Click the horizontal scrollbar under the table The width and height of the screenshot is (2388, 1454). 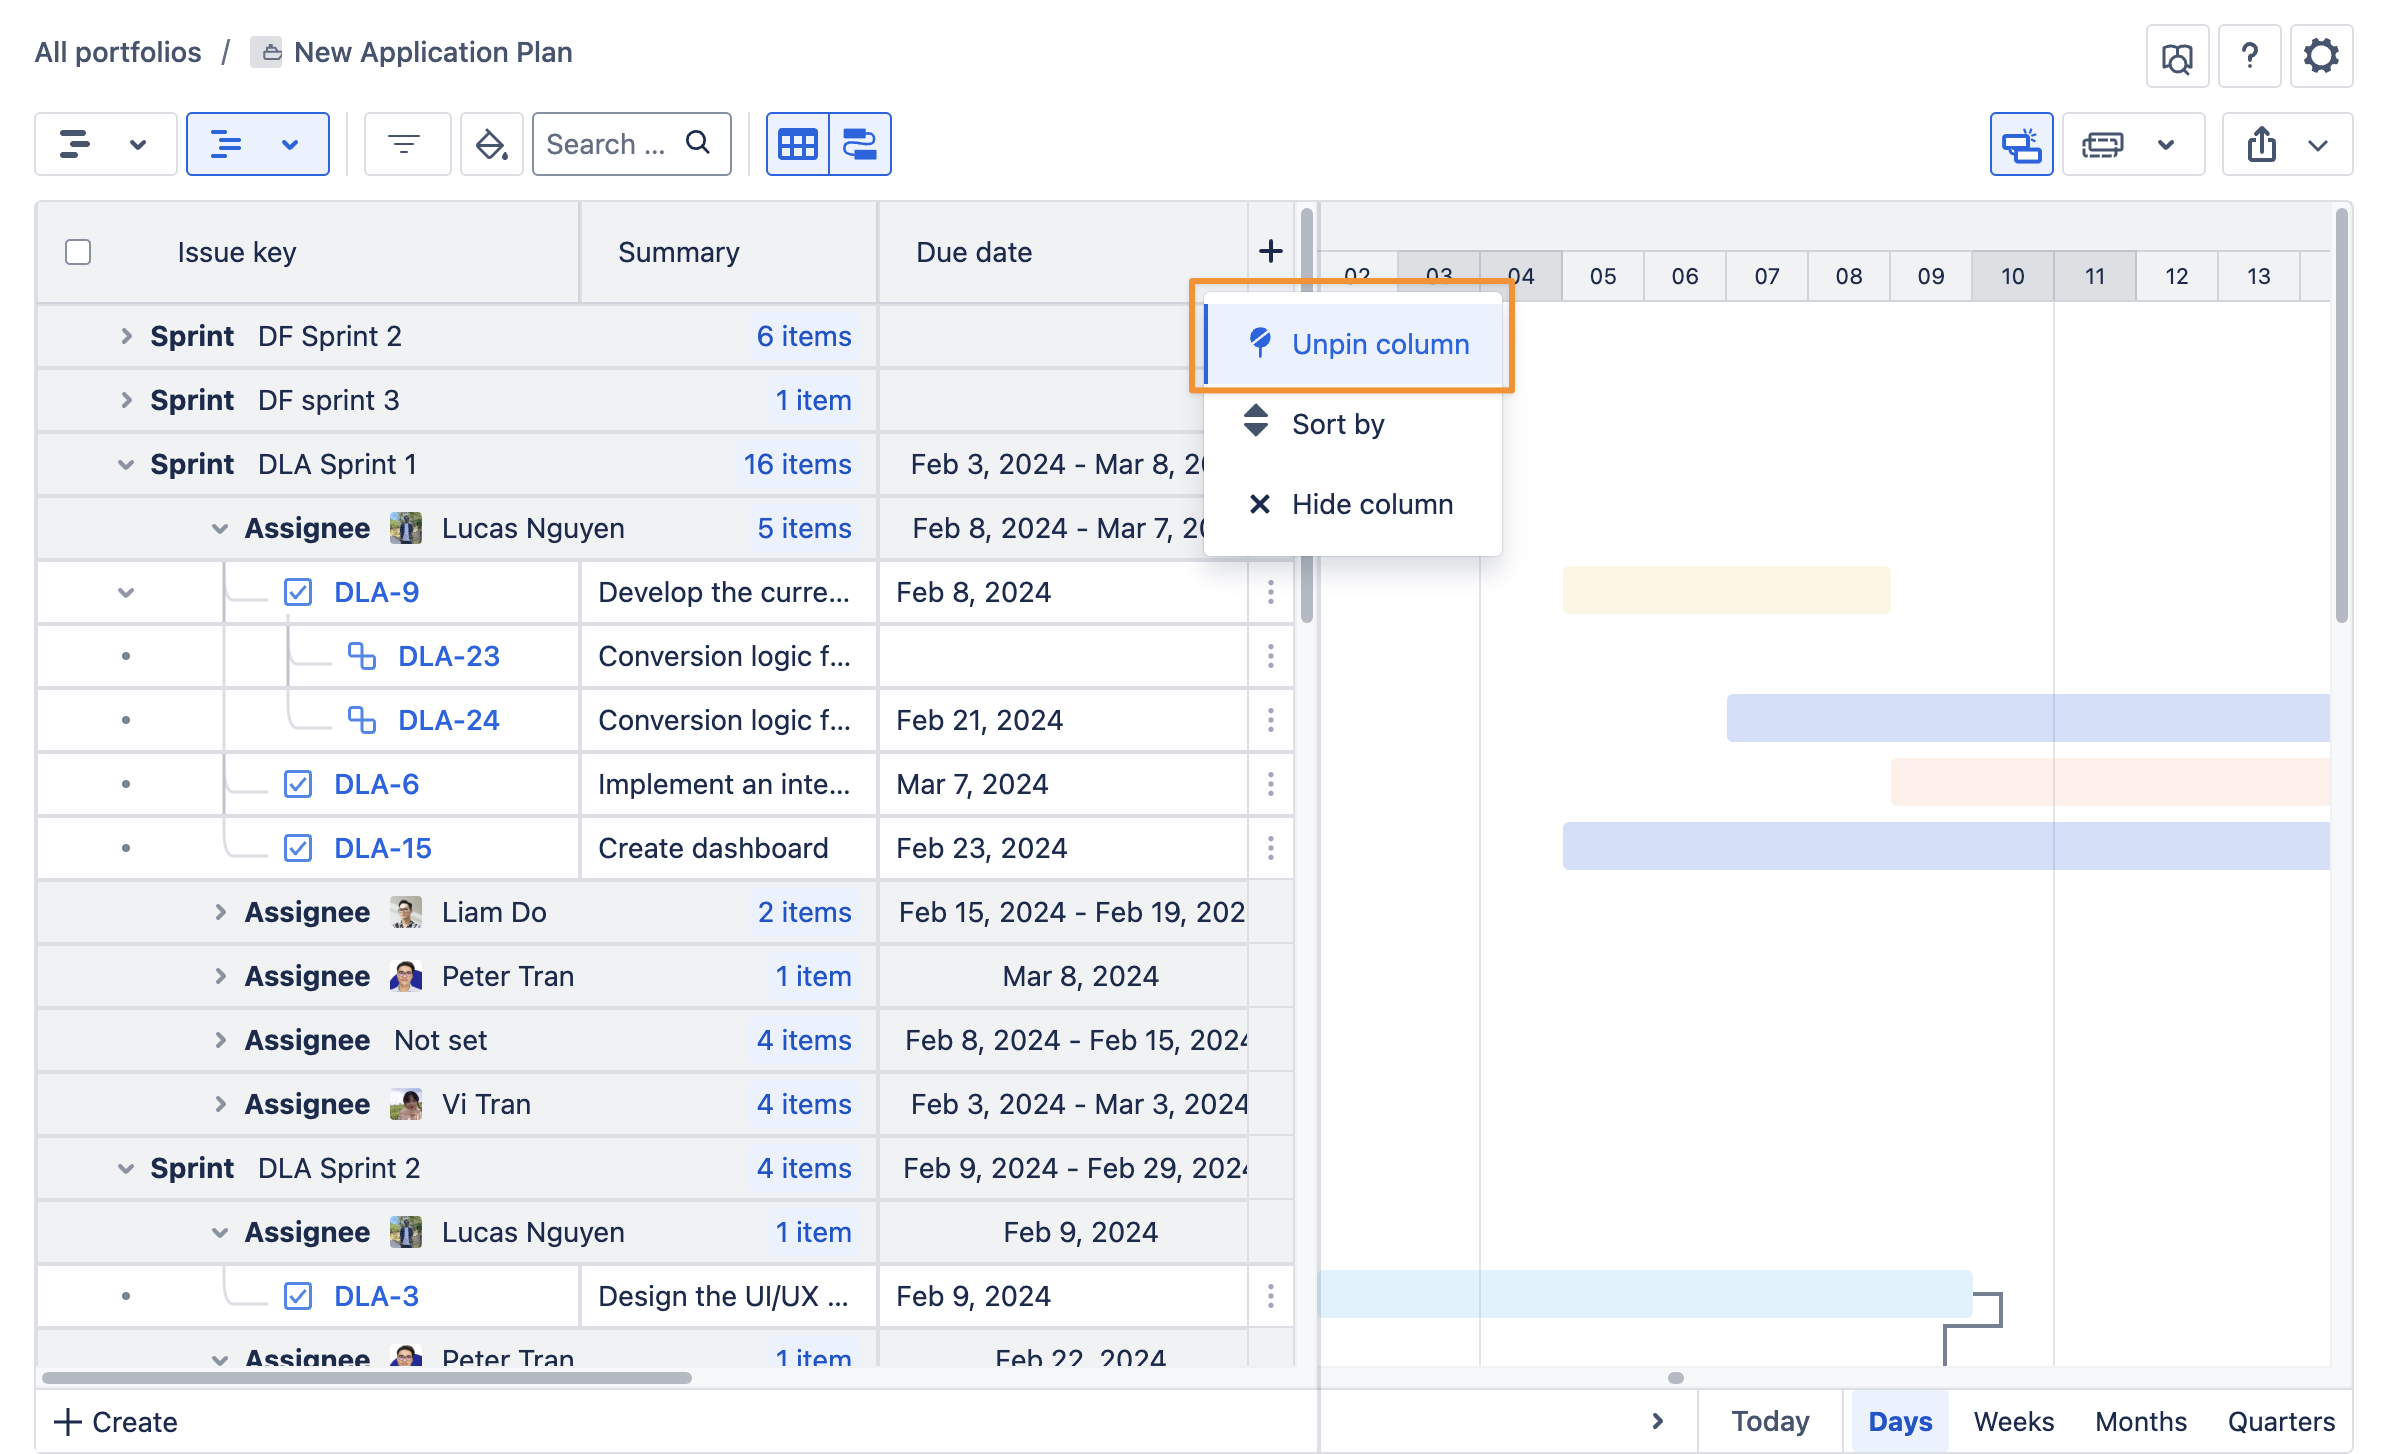pyautogui.click(x=366, y=1378)
